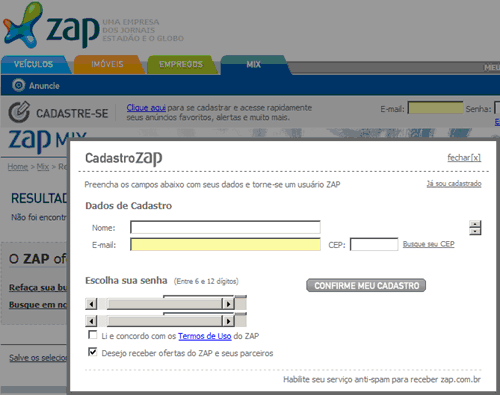Switch to the Empregos tab

click(181, 64)
